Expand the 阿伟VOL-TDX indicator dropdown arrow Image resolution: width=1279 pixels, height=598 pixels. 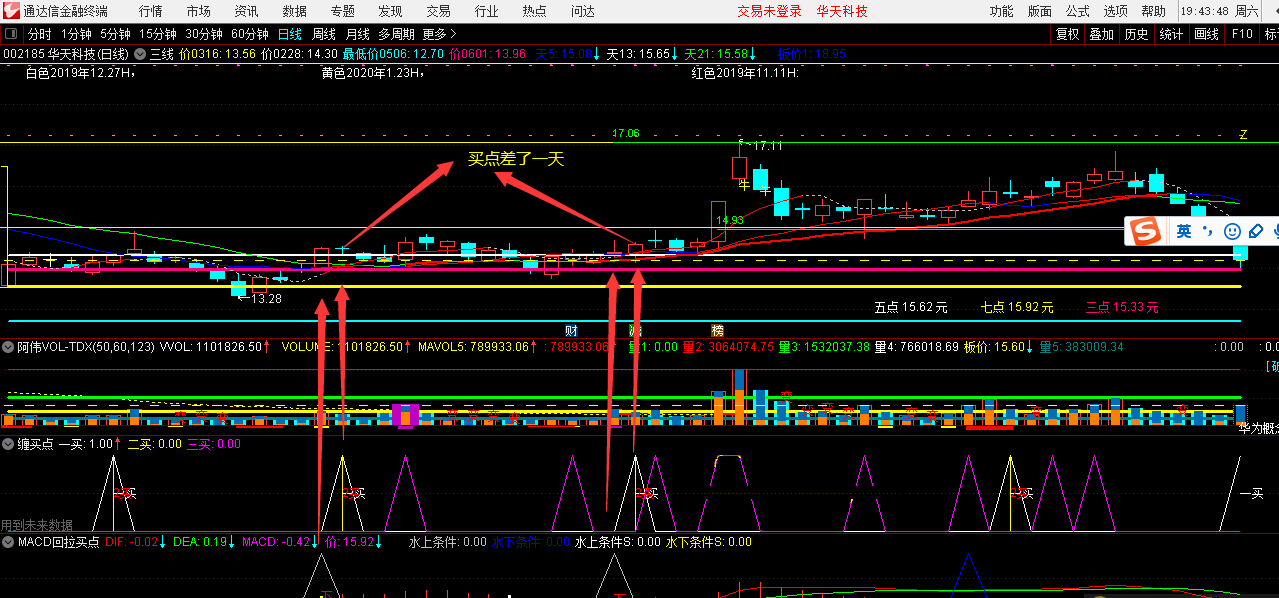tap(8, 347)
